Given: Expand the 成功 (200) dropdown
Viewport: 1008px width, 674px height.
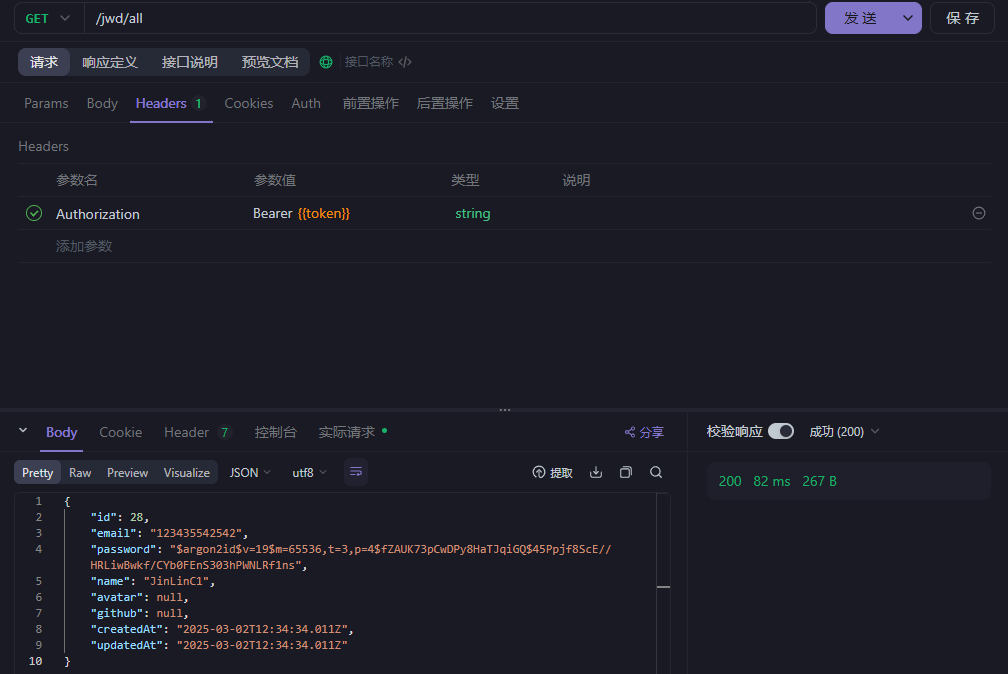Looking at the screenshot, I should [844, 432].
